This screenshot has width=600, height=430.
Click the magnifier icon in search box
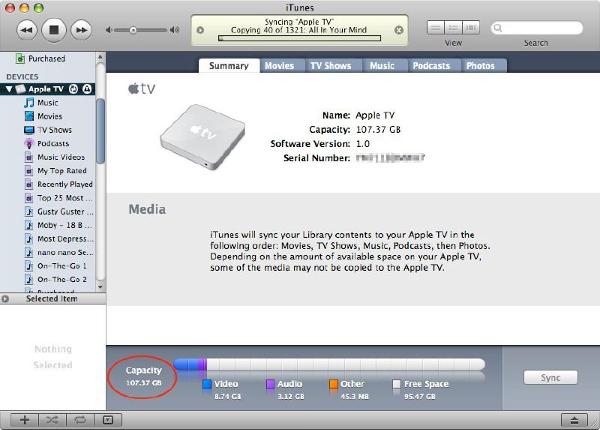(x=497, y=28)
